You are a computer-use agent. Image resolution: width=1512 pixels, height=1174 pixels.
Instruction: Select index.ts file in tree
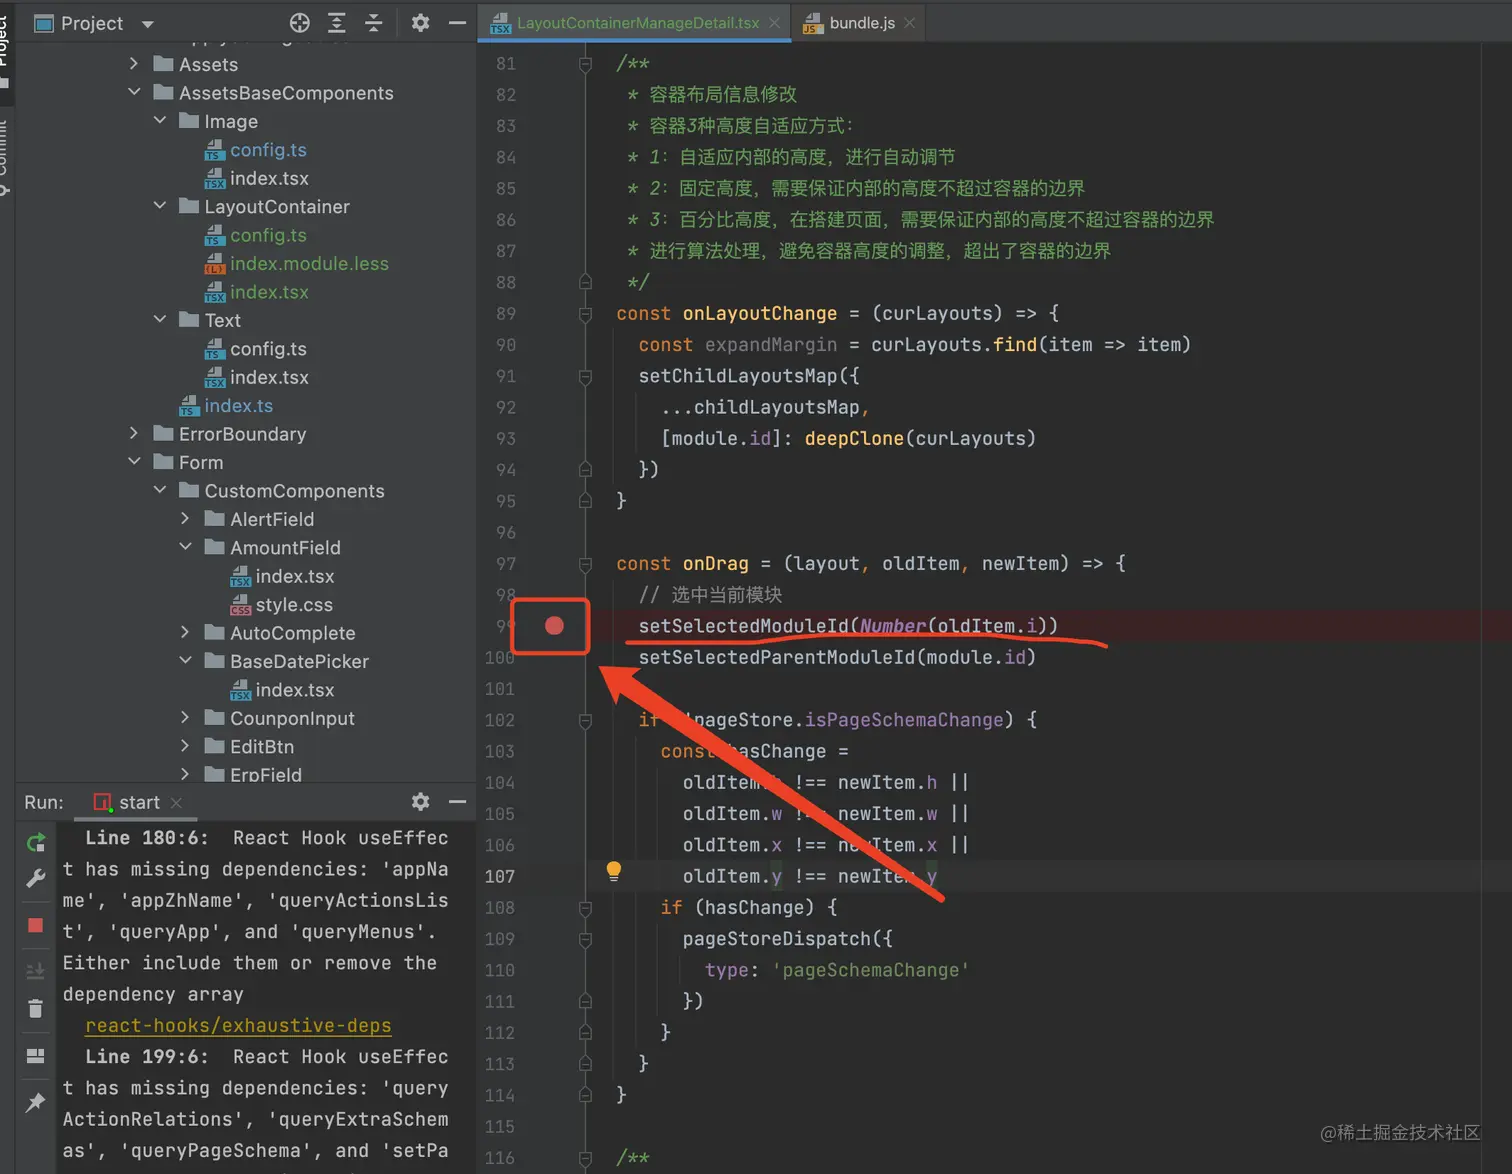238,406
